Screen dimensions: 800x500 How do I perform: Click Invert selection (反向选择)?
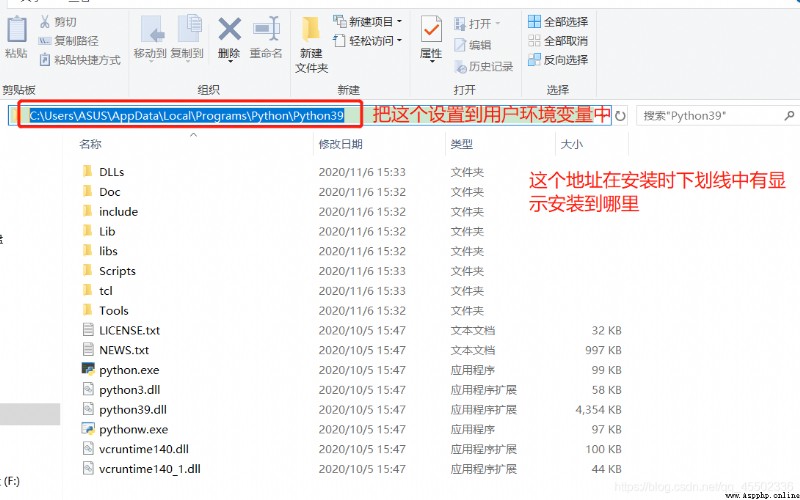tap(558, 60)
